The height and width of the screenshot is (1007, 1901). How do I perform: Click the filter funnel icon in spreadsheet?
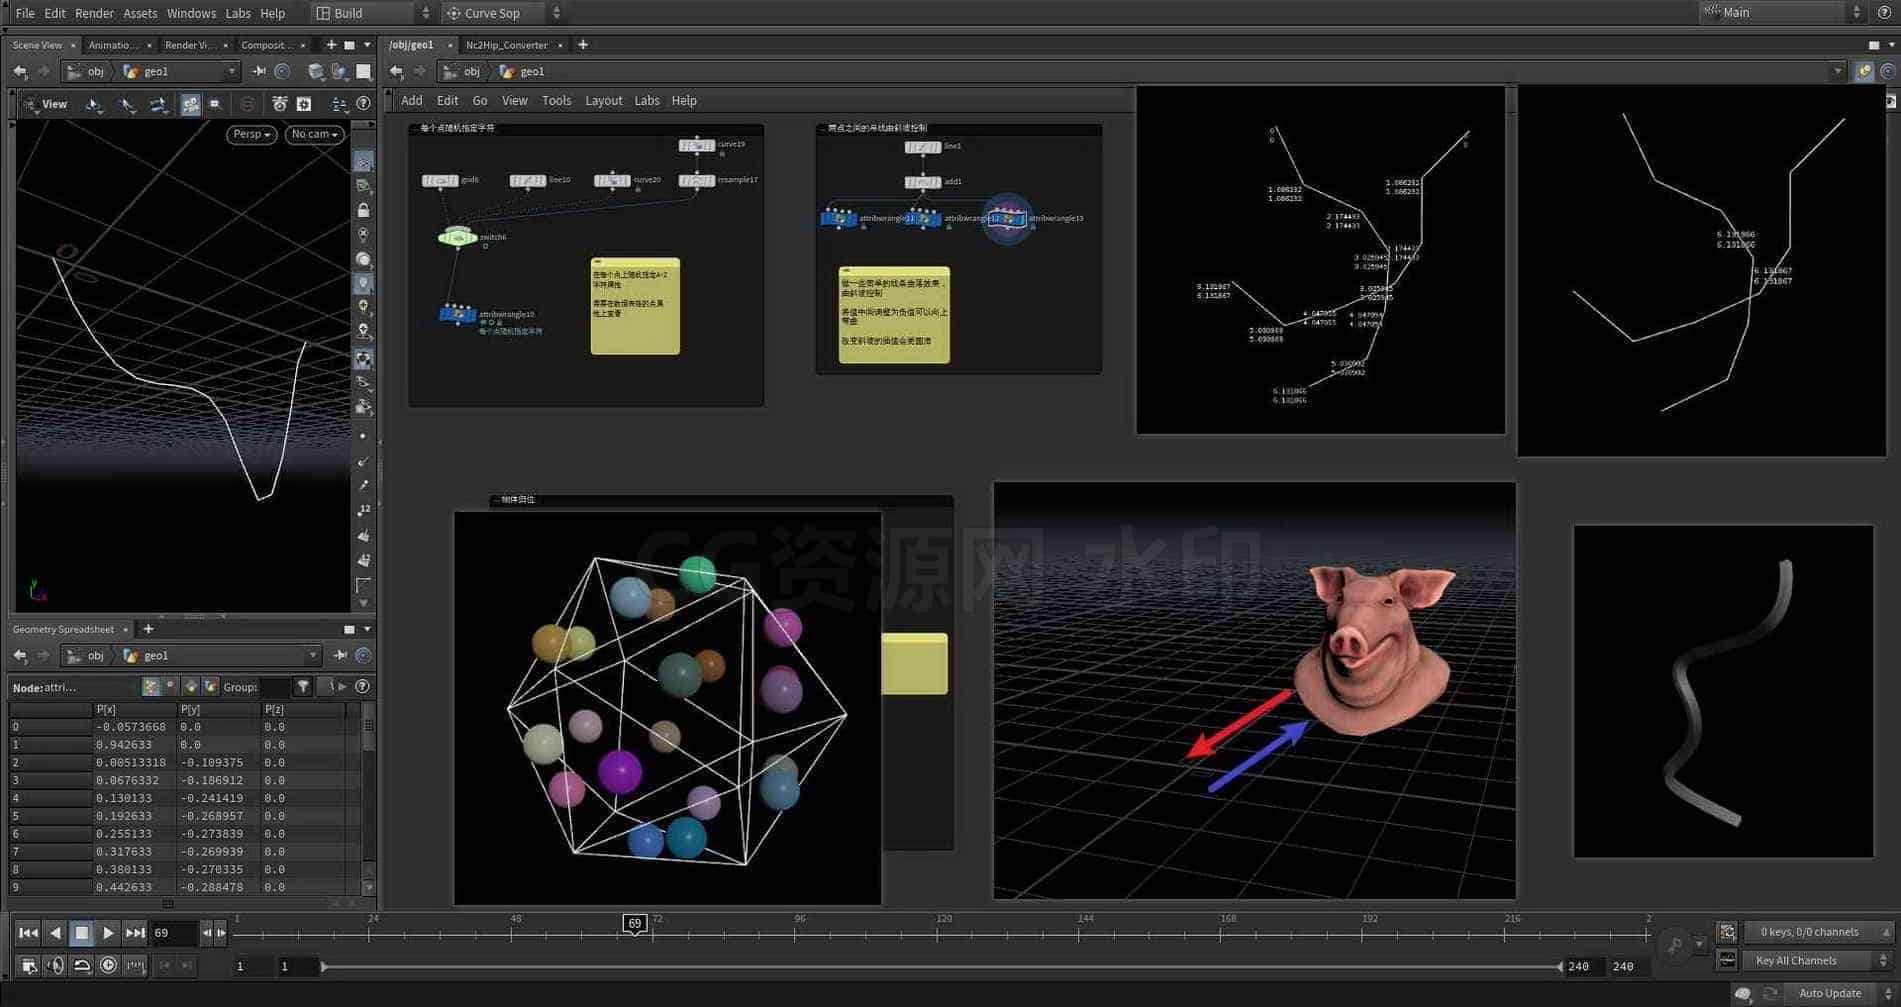pyautogui.click(x=303, y=686)
